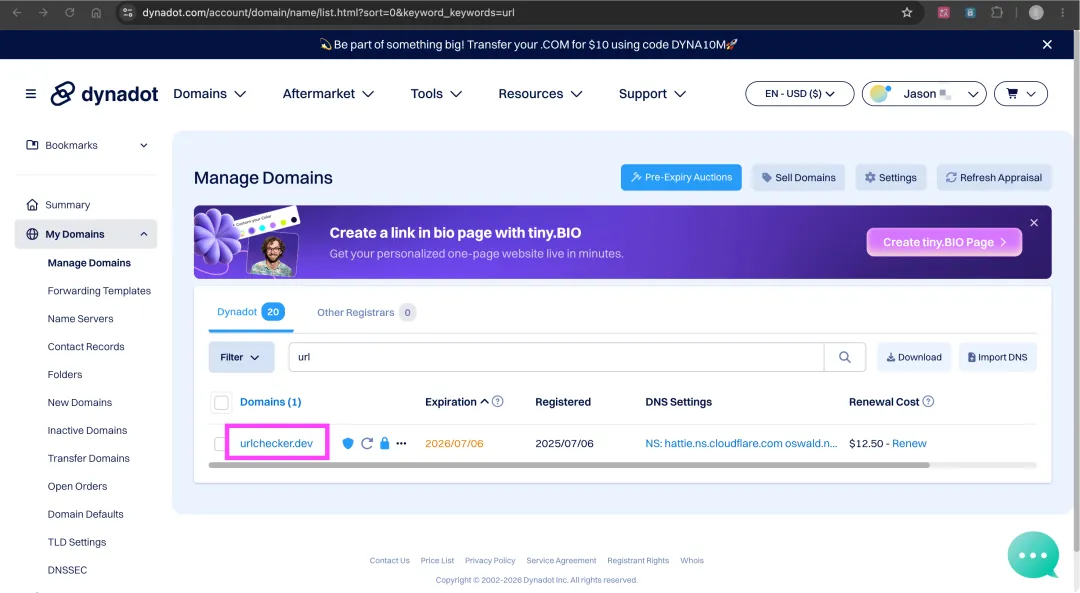The image size is (1080, 593).
Task: Open the hamburger menu icon
Action: (x=31, y=94)
